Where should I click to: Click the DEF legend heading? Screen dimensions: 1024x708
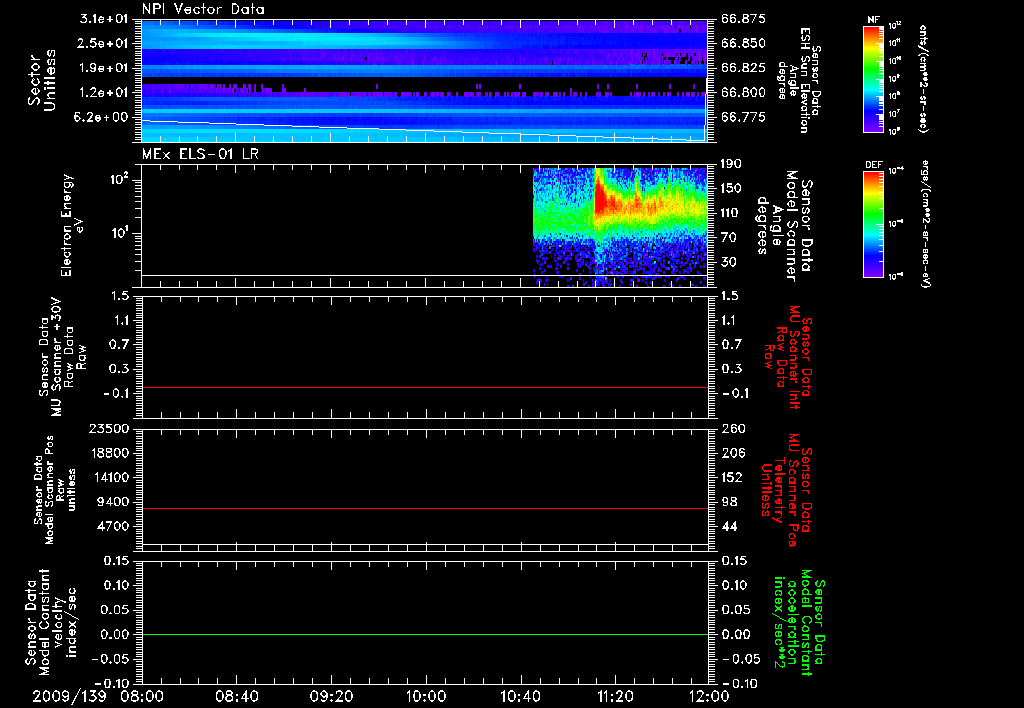[873, 165]
